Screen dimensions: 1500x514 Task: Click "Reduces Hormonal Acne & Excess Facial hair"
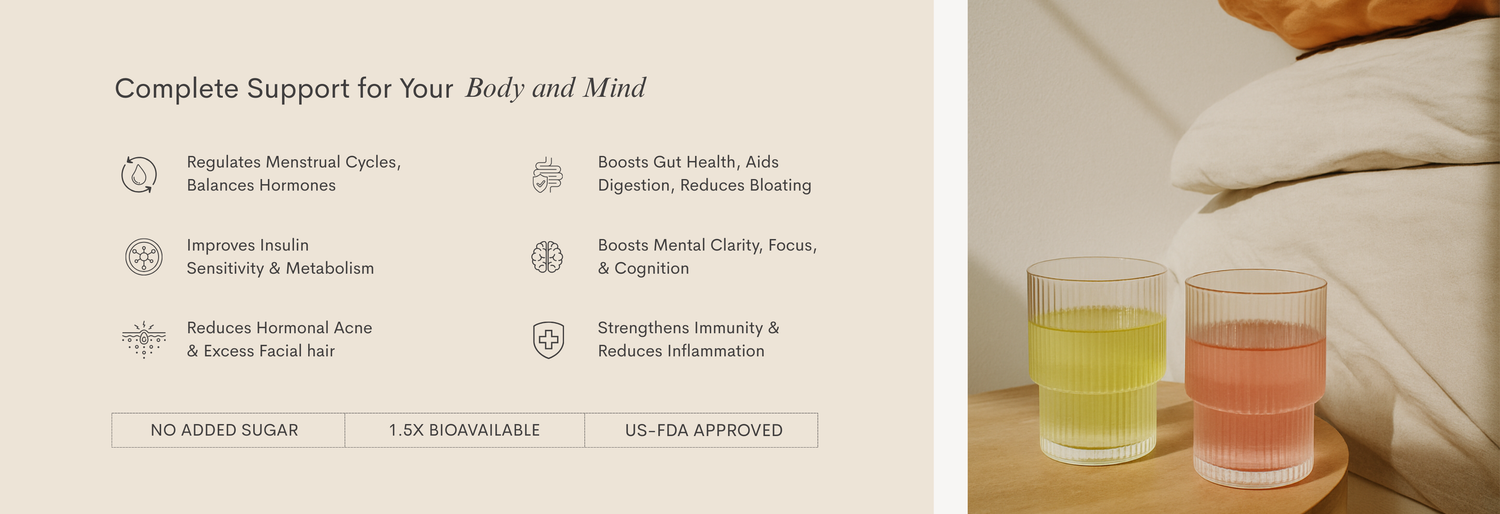point(279,340)
